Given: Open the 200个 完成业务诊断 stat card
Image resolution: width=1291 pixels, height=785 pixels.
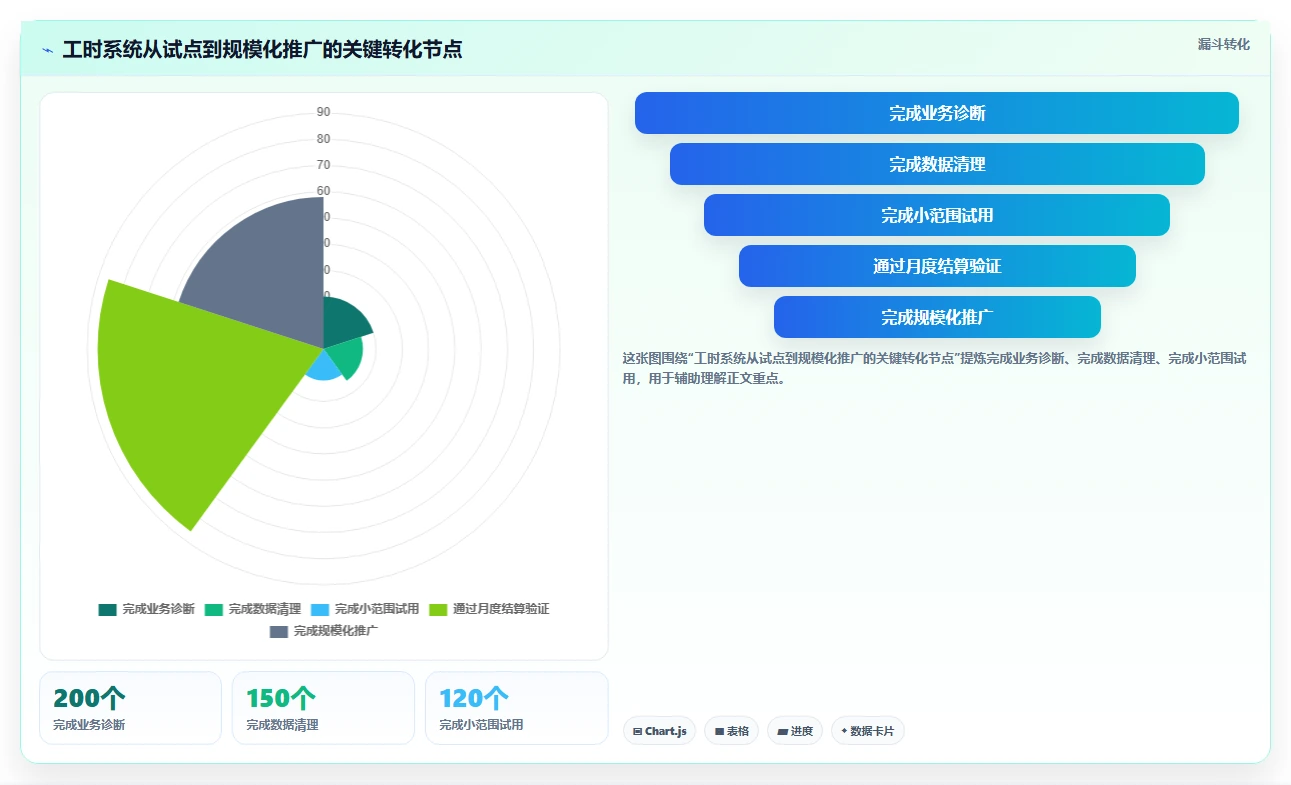Looking at the screenshot, I should pos(130,708).
